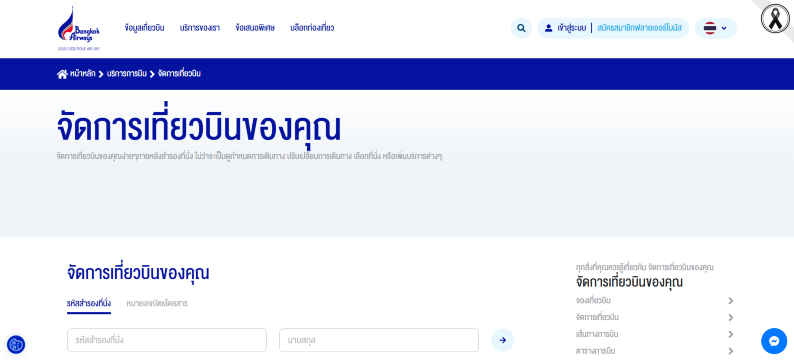Open ตารางการบิน sidebar link

tap(596, 351)
